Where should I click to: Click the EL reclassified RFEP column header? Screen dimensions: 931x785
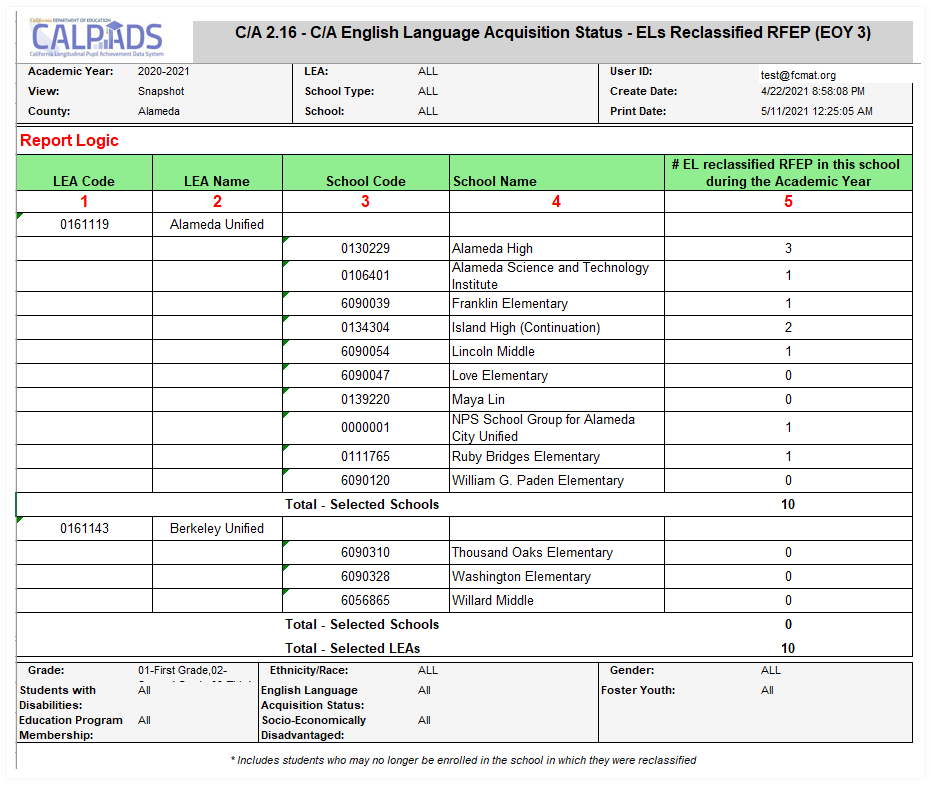pyautogui.click(x=788, y=172)
